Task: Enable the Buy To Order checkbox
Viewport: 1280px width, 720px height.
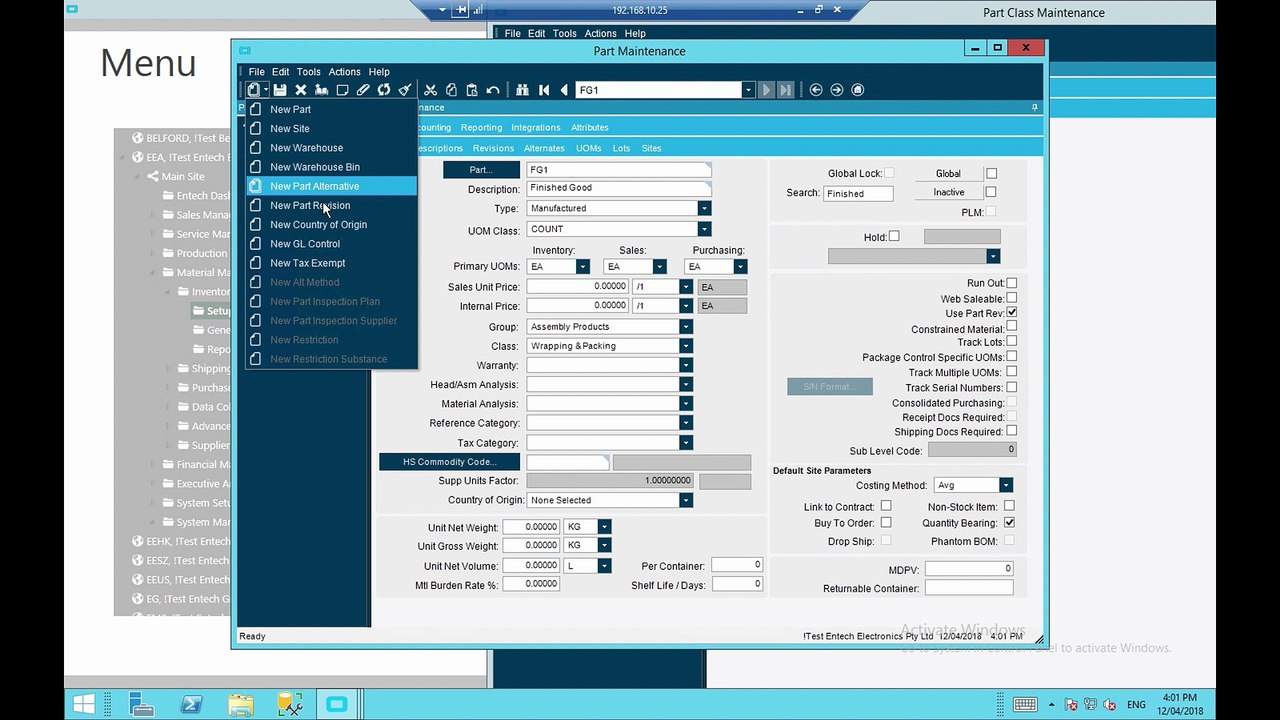Action: [x=886, y=522]
